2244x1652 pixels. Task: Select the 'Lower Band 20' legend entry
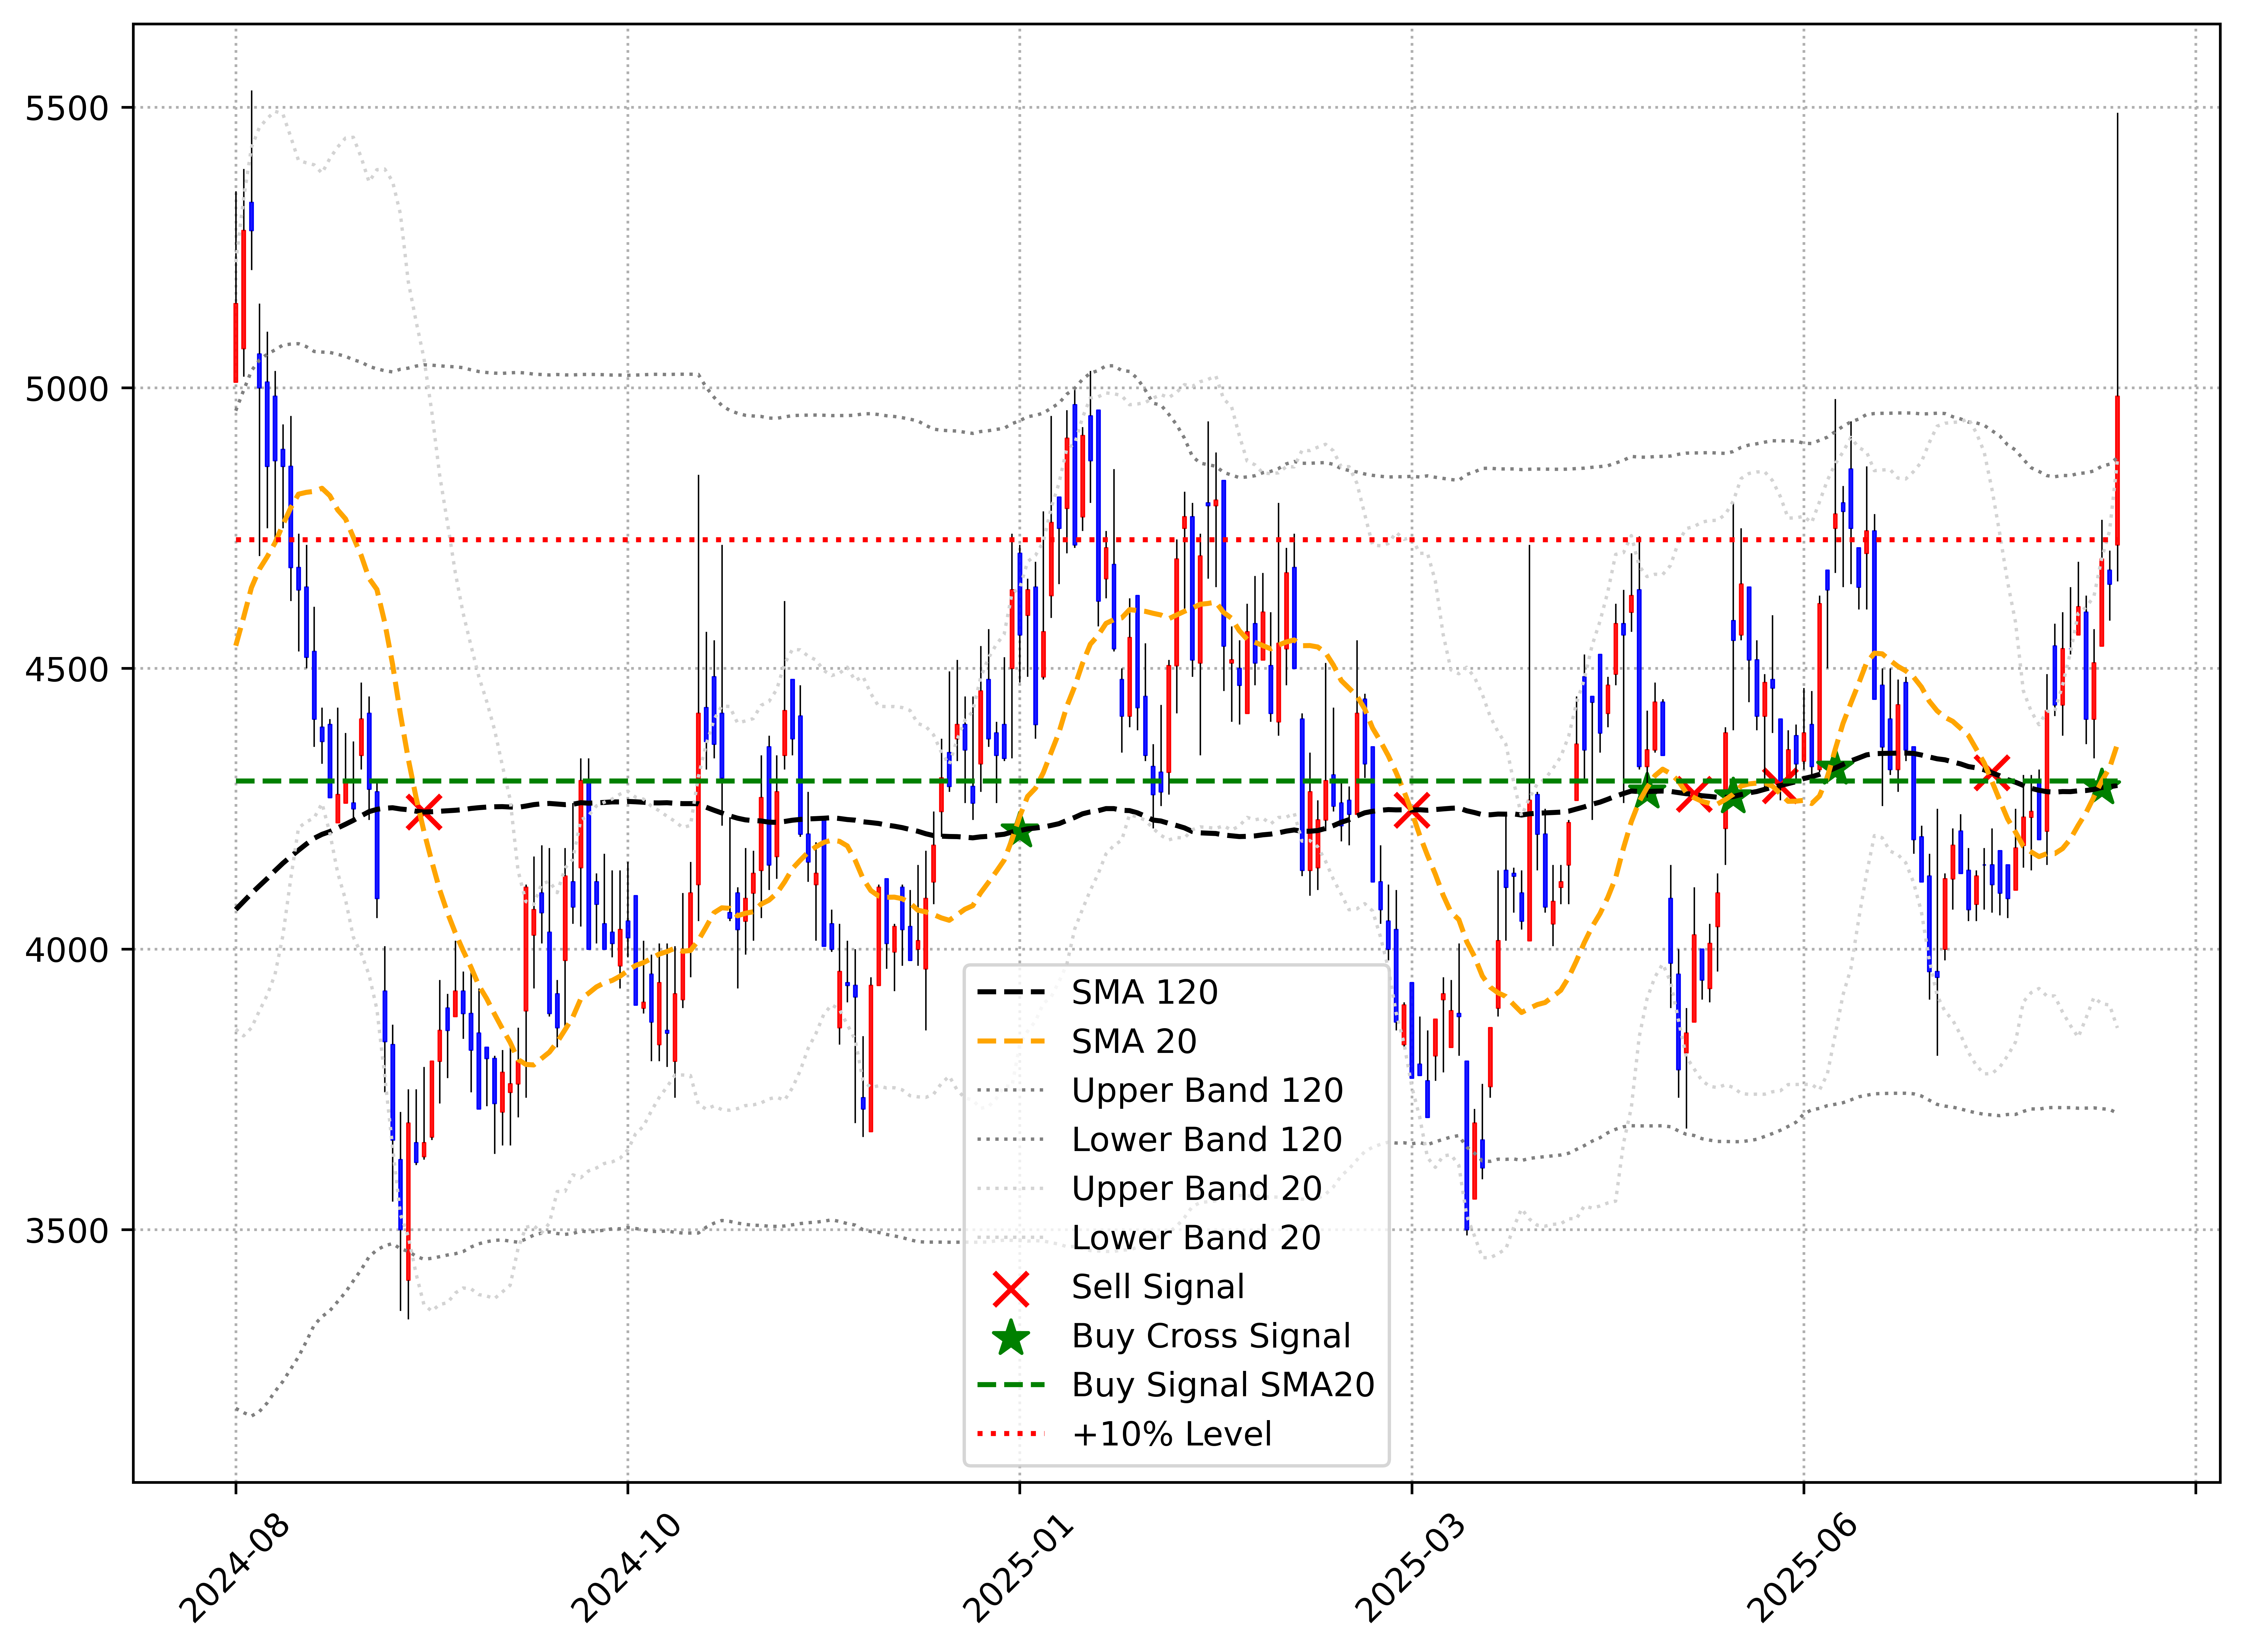click(1196, 1238)
